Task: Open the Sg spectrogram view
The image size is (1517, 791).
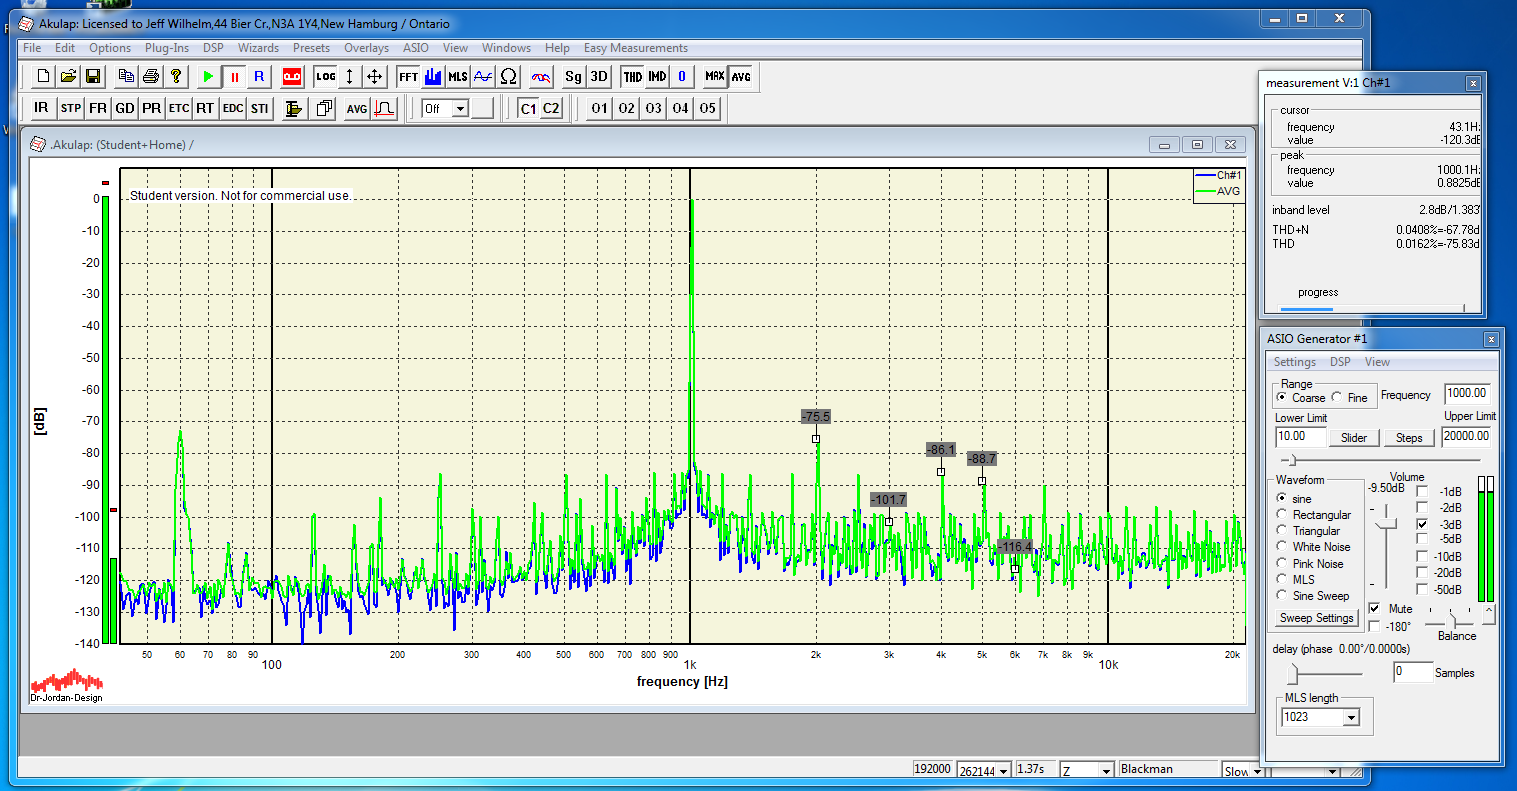Action: (x=573, y=76)
